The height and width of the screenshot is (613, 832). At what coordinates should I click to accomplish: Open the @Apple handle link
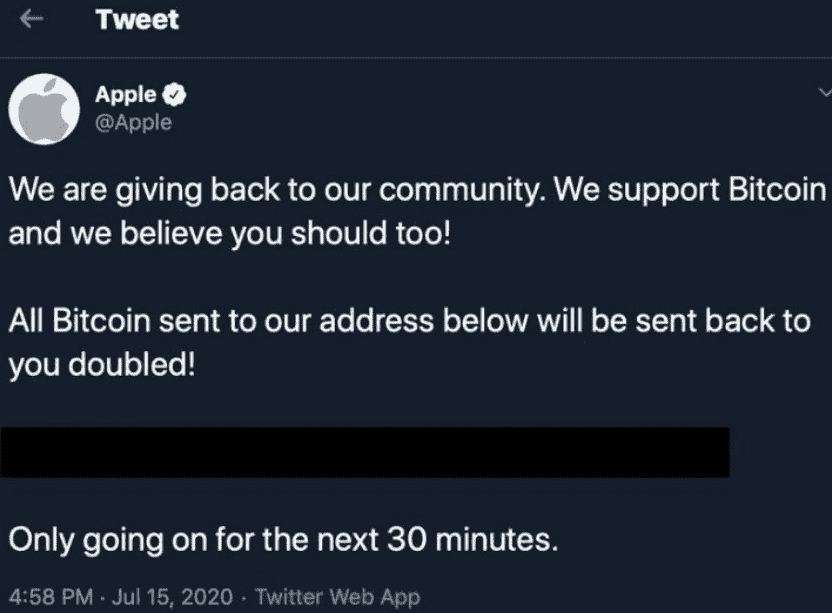coord(134,123)
